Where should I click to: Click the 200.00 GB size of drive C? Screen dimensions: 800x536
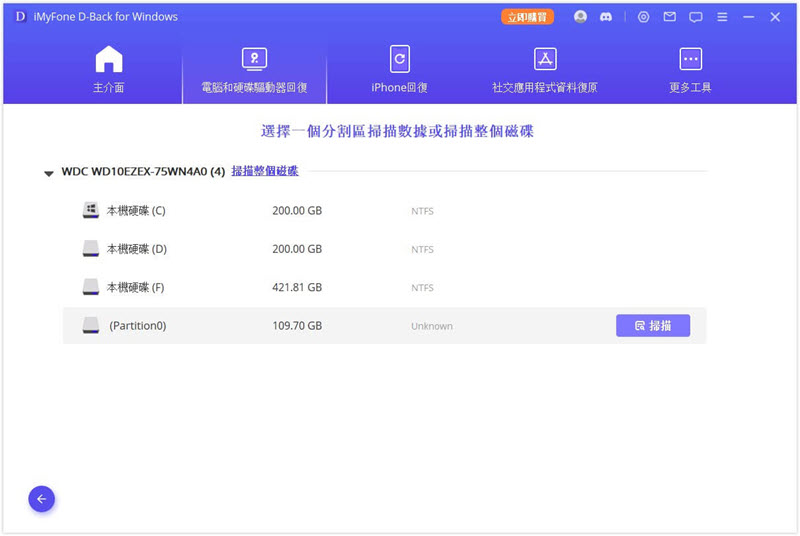point(297,211)
